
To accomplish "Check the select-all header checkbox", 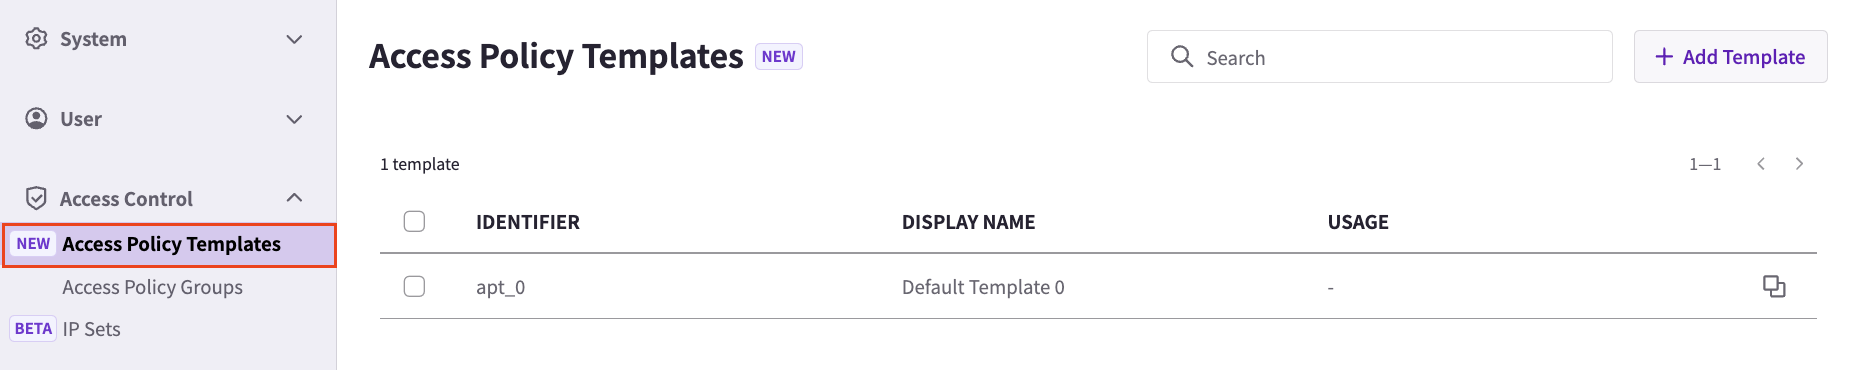I will 414,221.
